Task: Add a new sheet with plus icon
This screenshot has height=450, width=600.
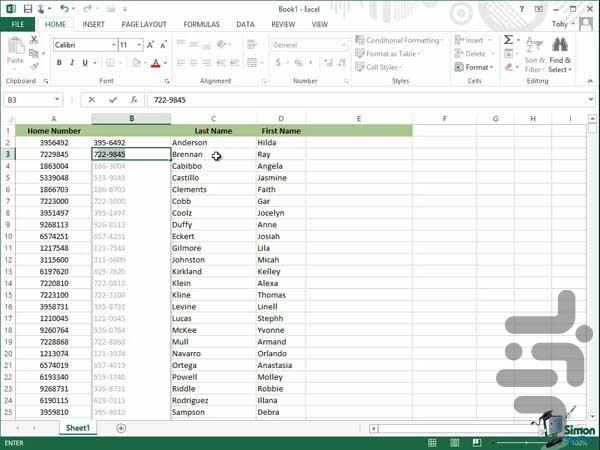Action: click(x=121, y=428)
